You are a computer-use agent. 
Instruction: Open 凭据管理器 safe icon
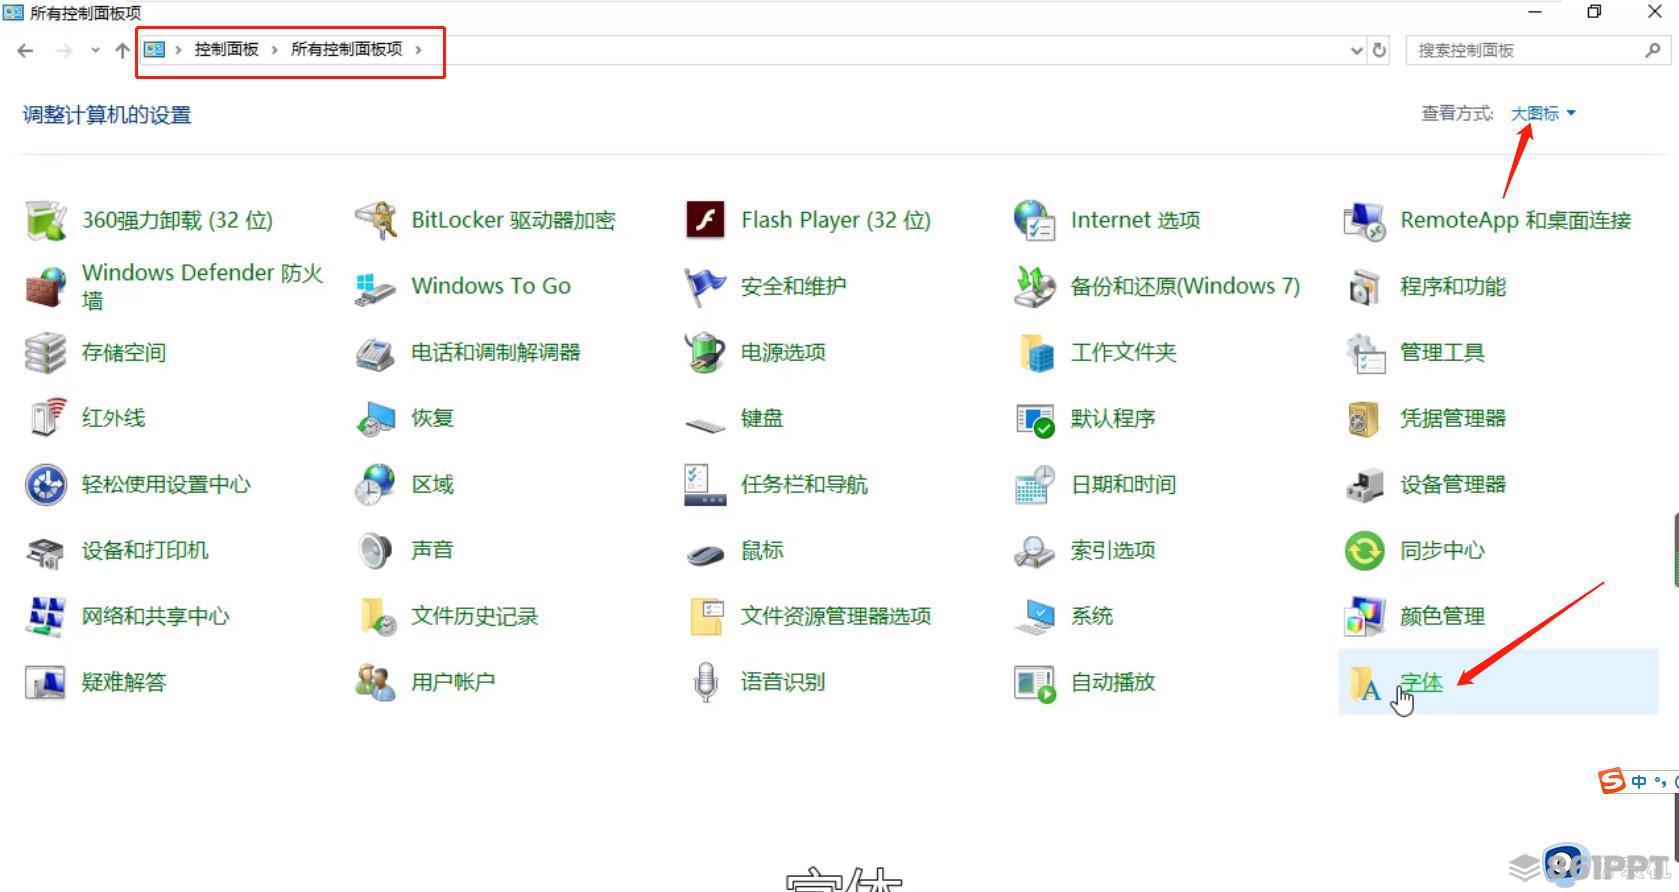click(x=1364, y=418)
